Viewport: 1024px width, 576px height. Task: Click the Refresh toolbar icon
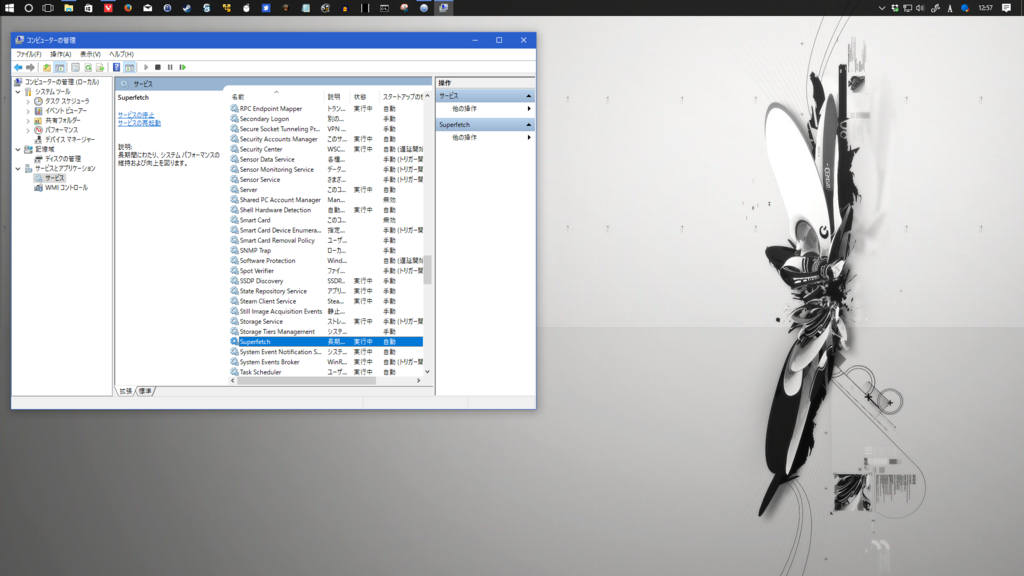88,67
